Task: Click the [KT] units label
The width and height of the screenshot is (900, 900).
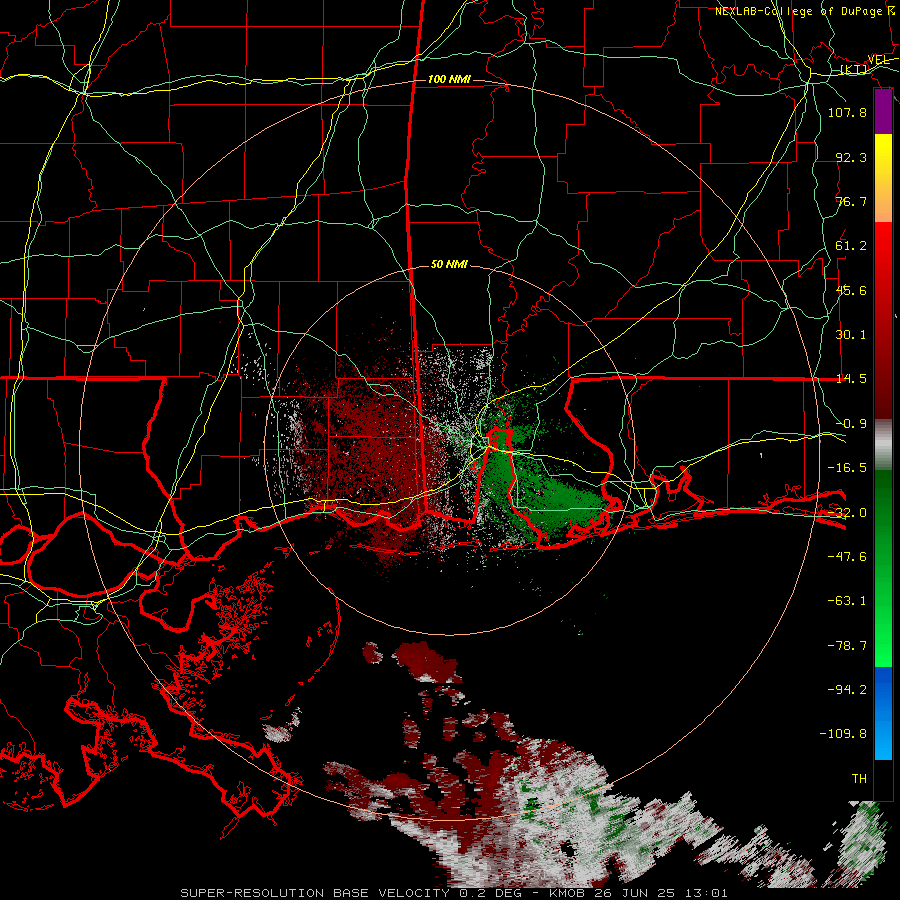Action: point(854,70)
